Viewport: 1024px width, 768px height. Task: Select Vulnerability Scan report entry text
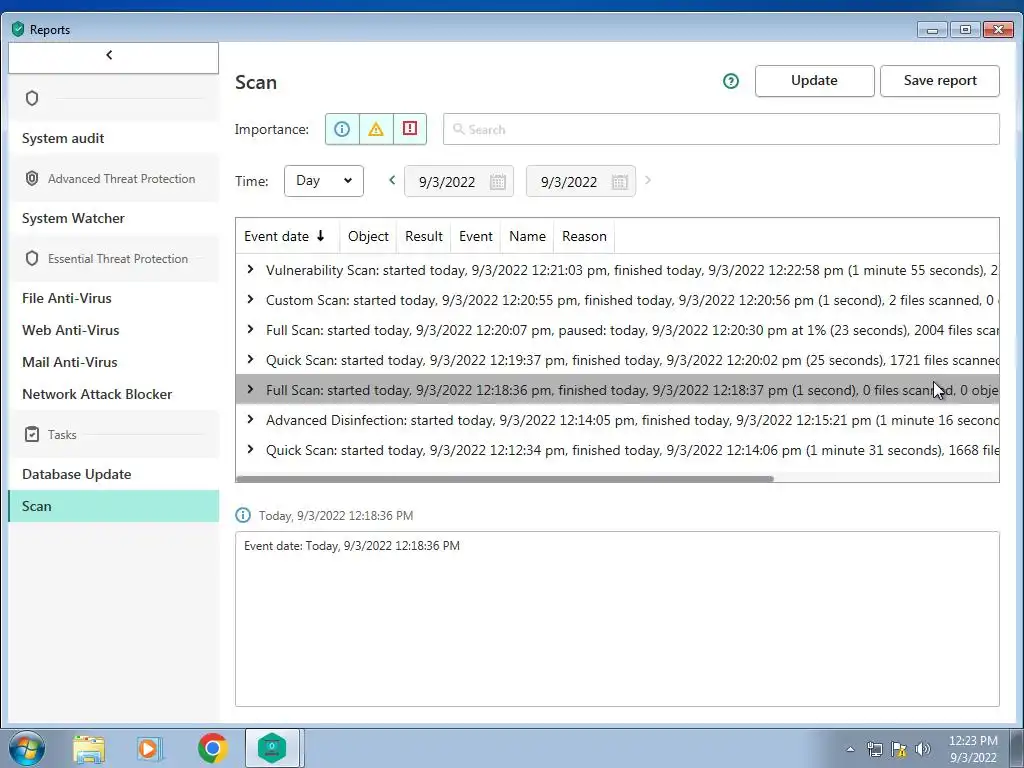coord(632,270)
